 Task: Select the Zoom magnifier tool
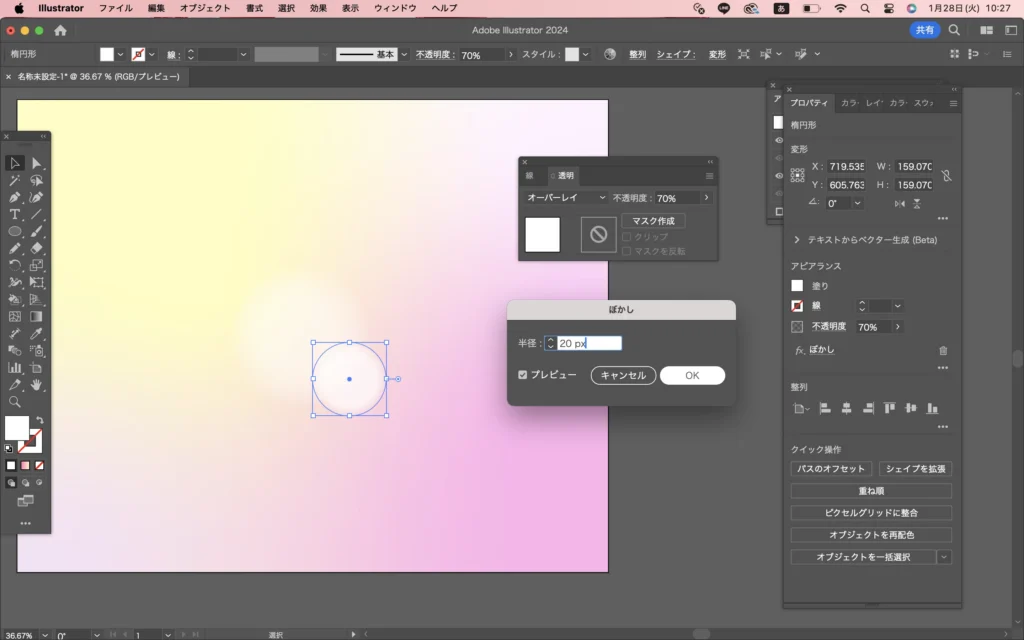pos(15,401)
